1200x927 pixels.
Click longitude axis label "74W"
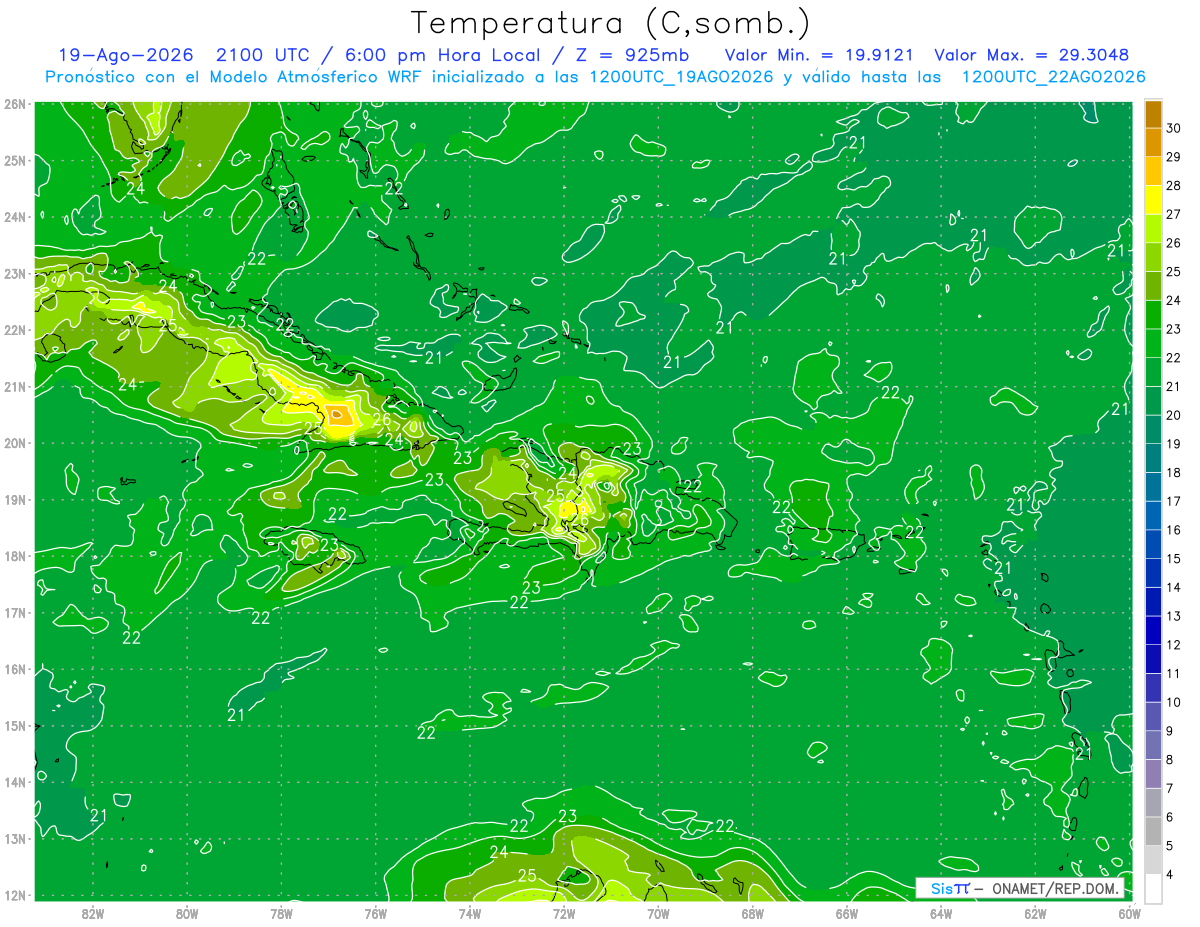coord(470,913)
